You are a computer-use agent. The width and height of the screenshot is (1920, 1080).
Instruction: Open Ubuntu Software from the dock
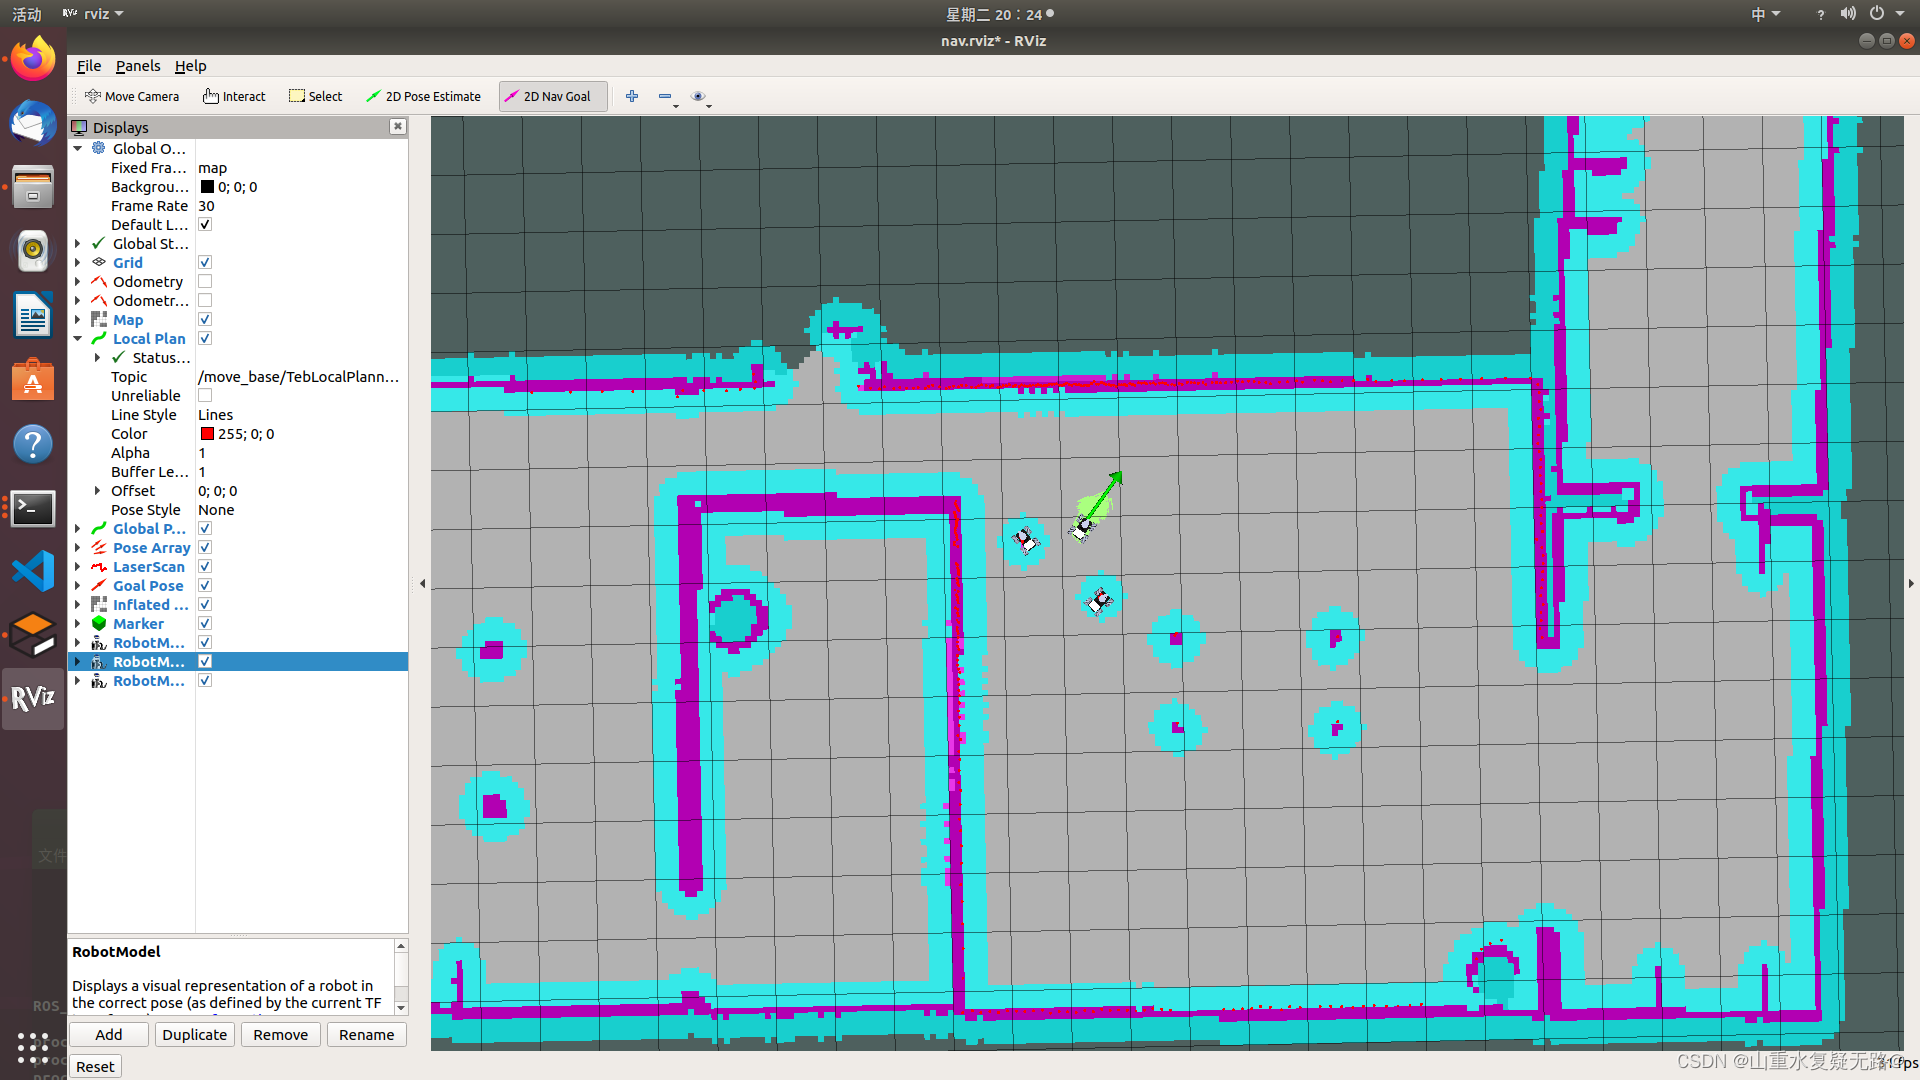pyautogui.click(x=33, y=380)
